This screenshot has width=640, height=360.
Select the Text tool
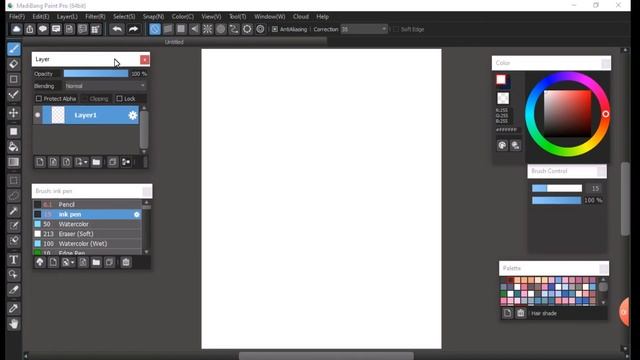[13, 260]
